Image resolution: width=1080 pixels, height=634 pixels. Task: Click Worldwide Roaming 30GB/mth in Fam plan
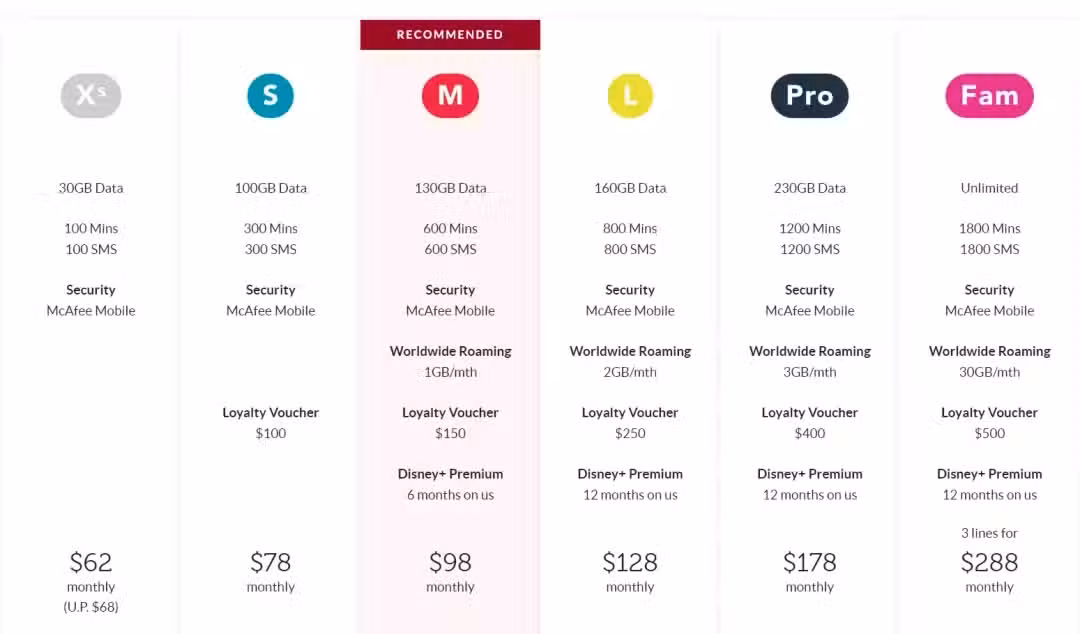pos(989,362)
